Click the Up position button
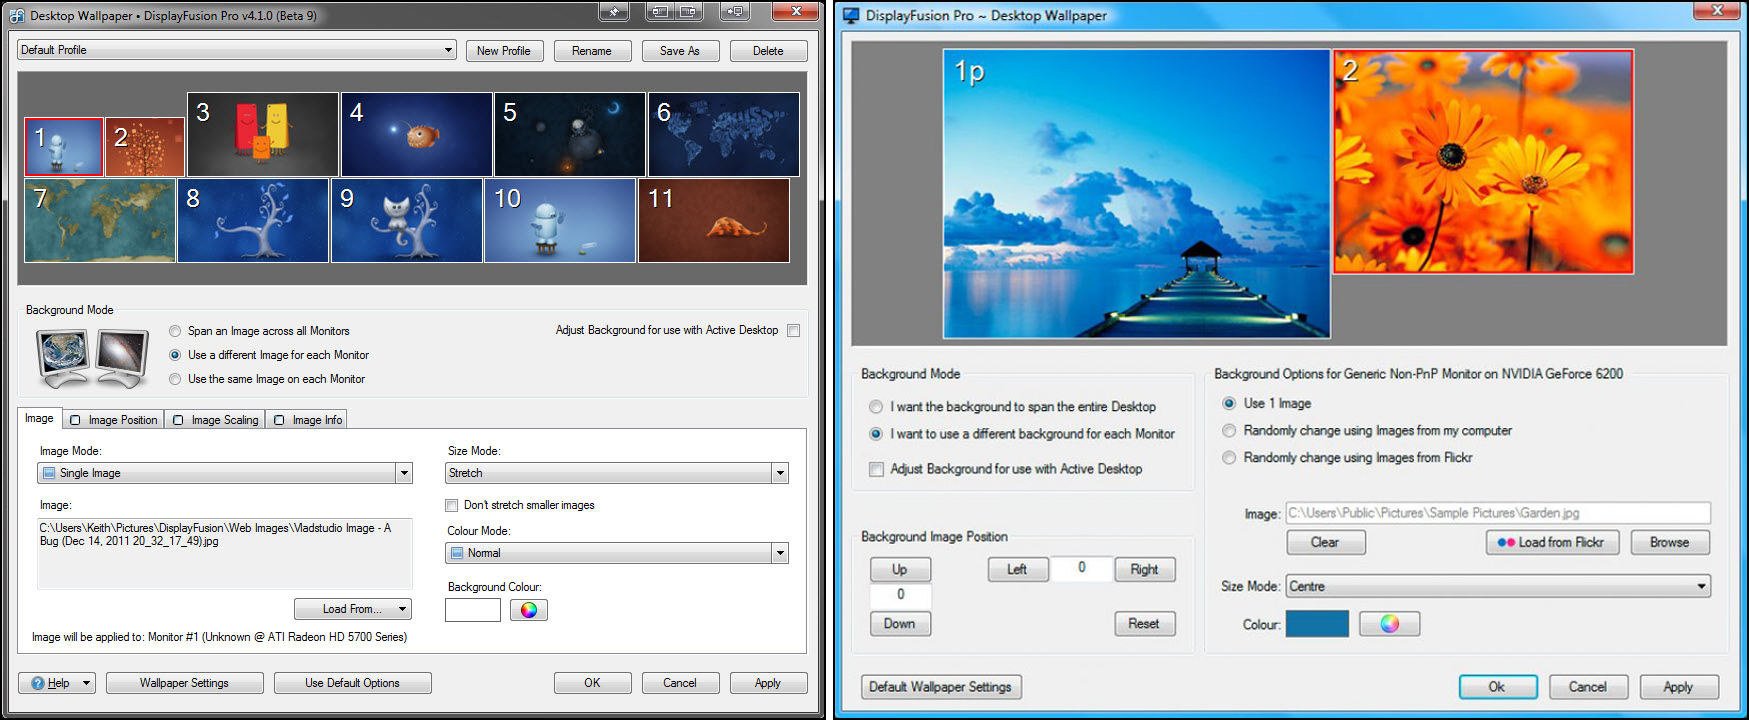 tap(900, 569)
